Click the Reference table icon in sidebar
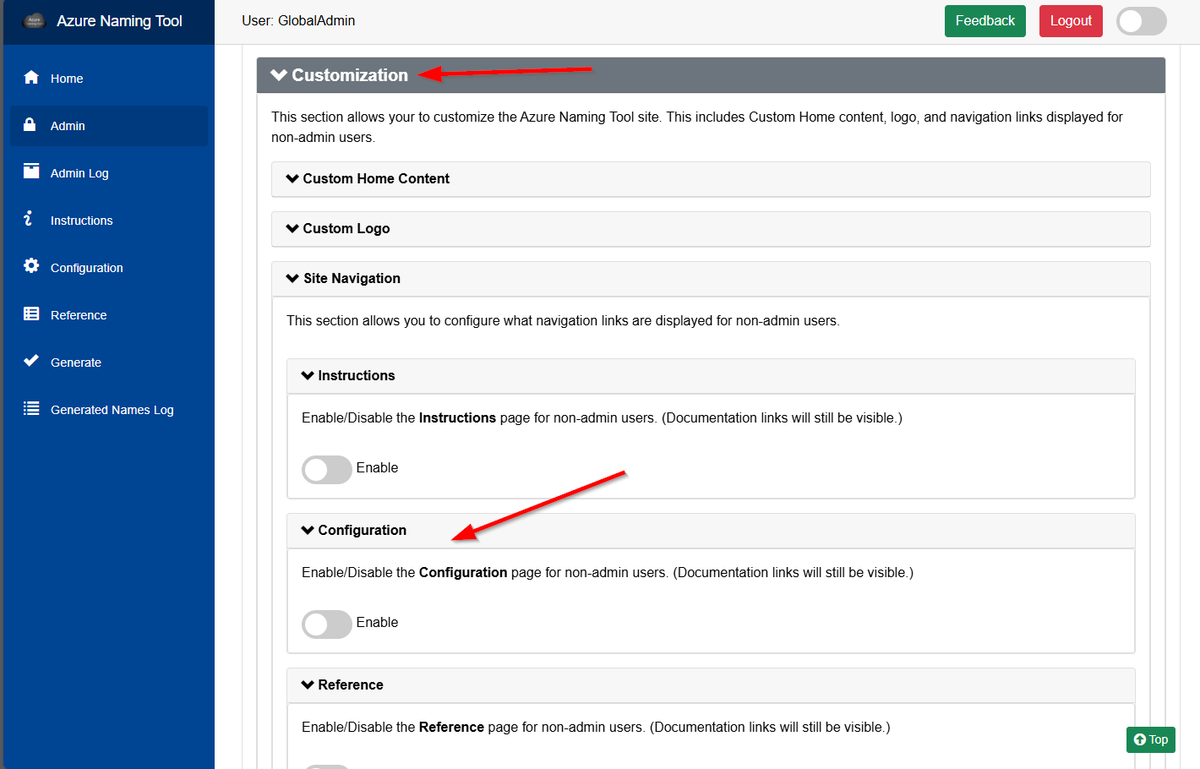The image size is (1200, 769). tap(31, 314)
